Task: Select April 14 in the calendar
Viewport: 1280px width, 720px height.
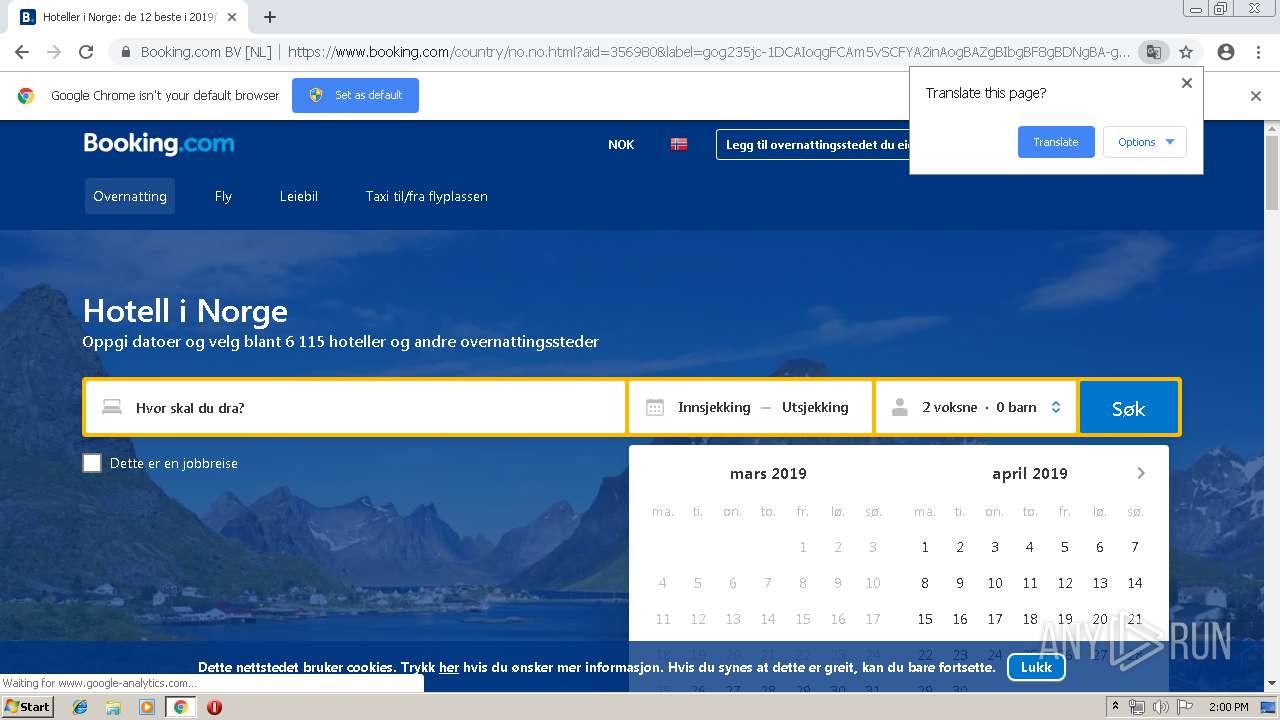Action: tap(1135, 583)
